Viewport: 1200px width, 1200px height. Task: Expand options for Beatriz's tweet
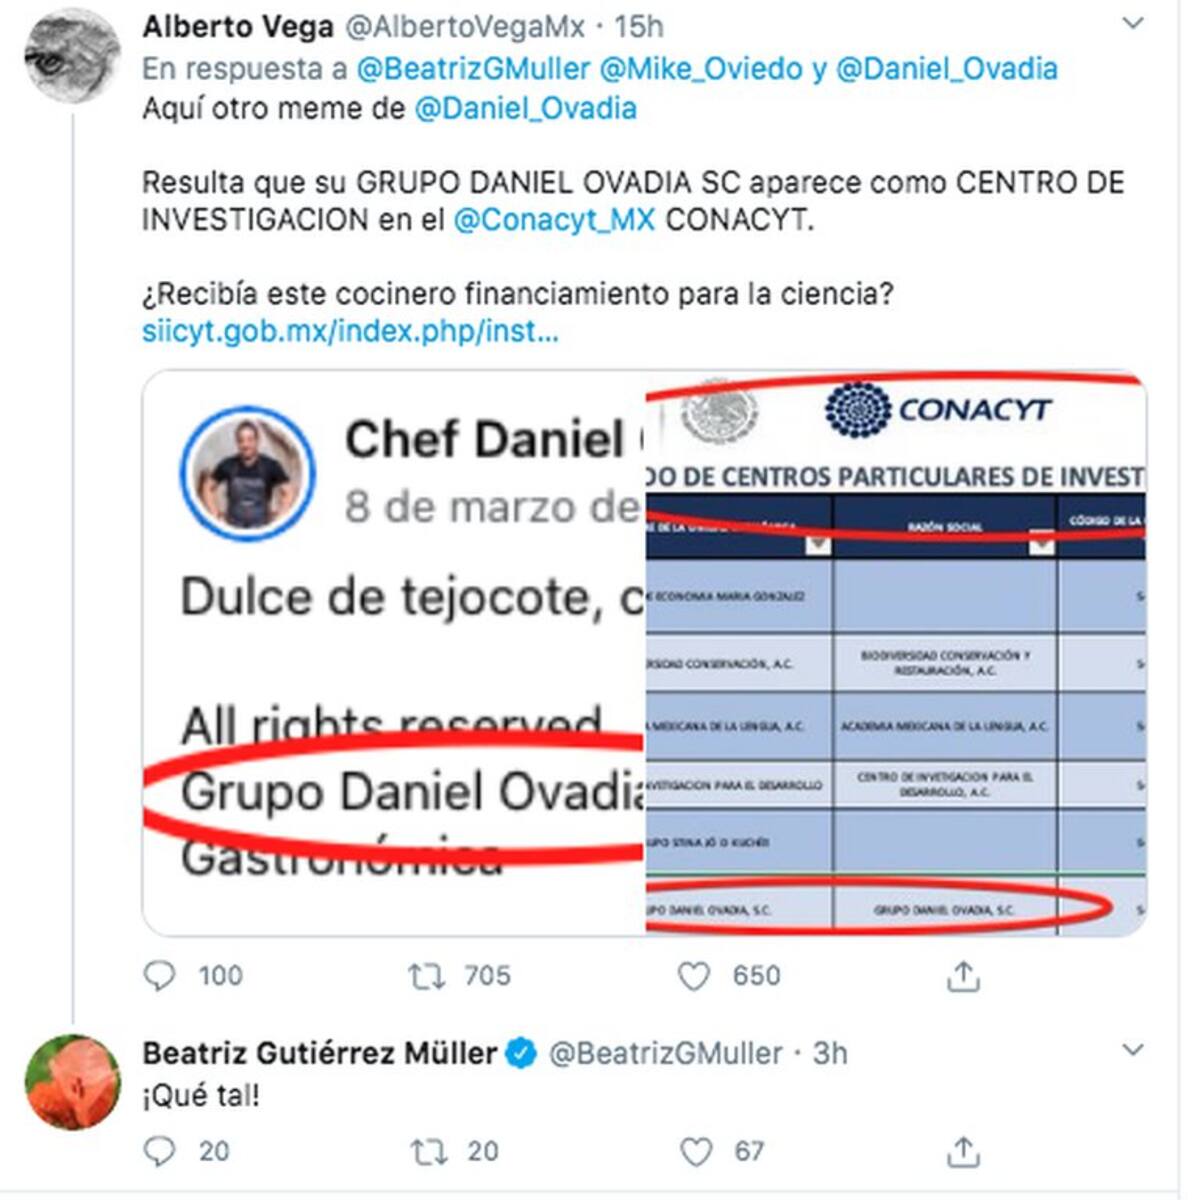point(1133,1050)
